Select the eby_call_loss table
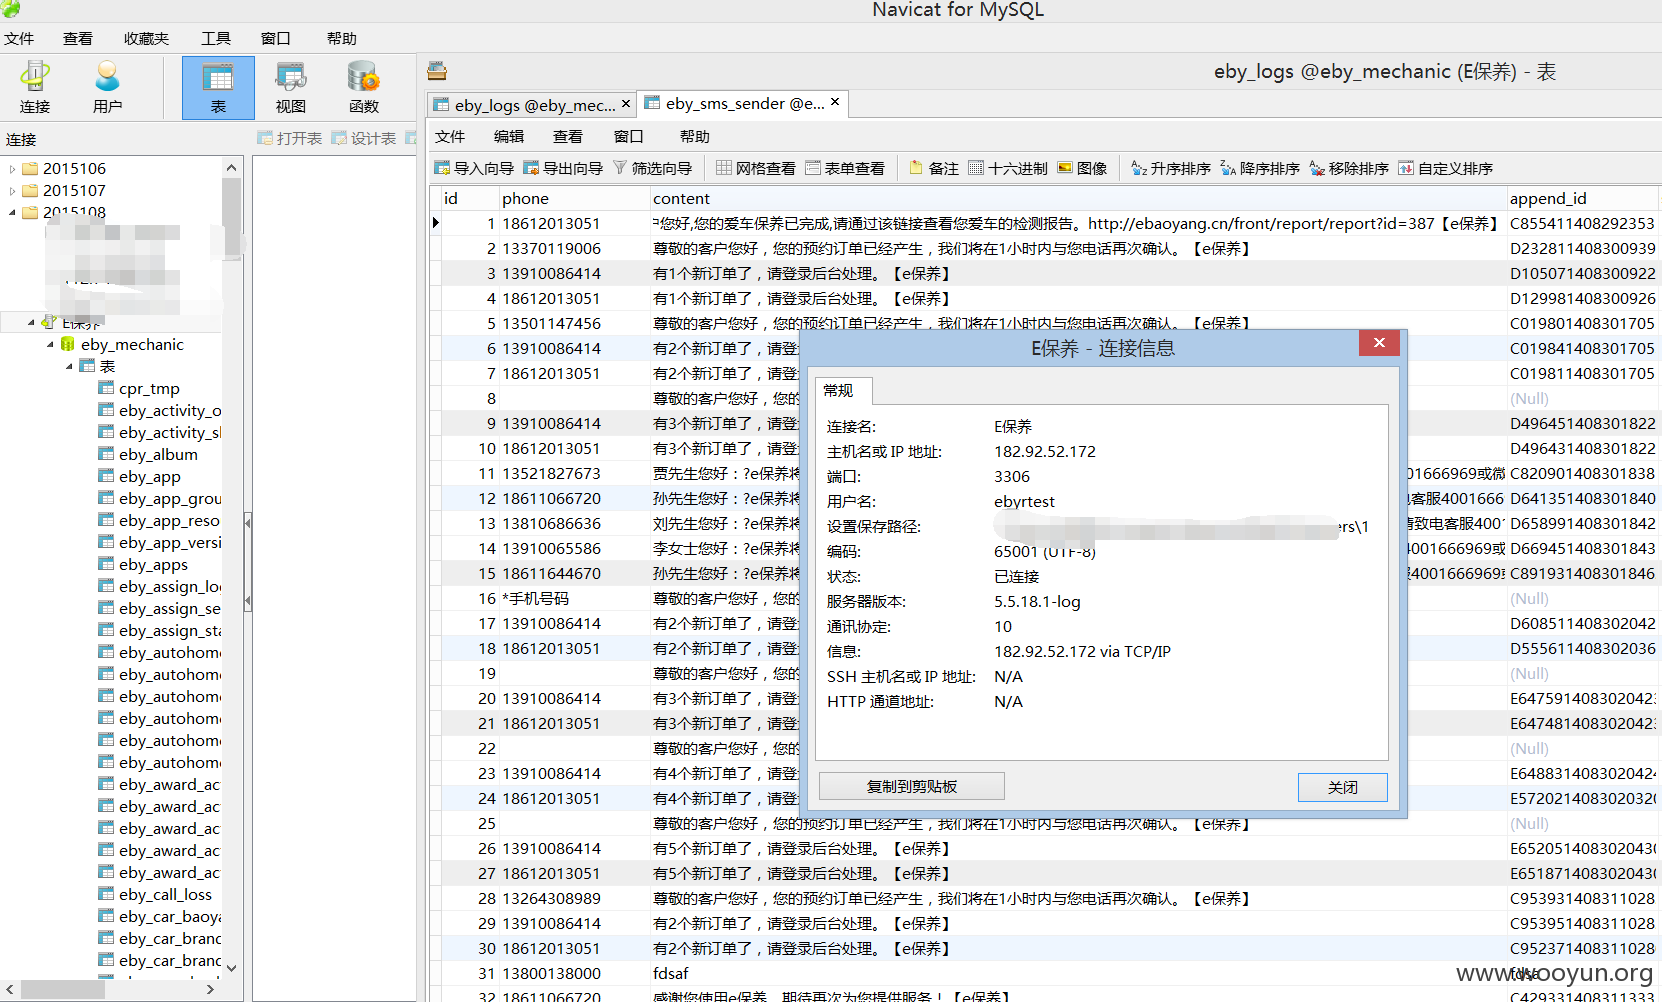The width and height of the screenshot is (1662, 1002). click(x=165, y=894)
